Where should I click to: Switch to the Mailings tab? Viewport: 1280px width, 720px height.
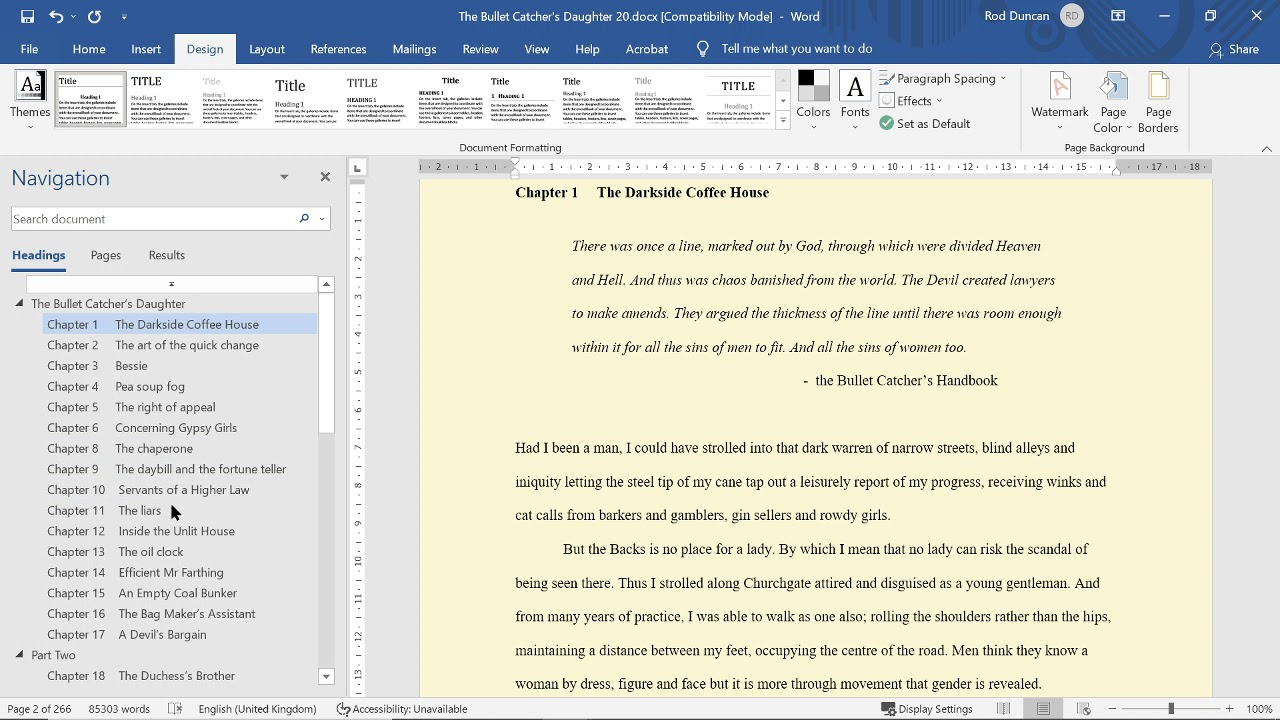tap(414, 49)
